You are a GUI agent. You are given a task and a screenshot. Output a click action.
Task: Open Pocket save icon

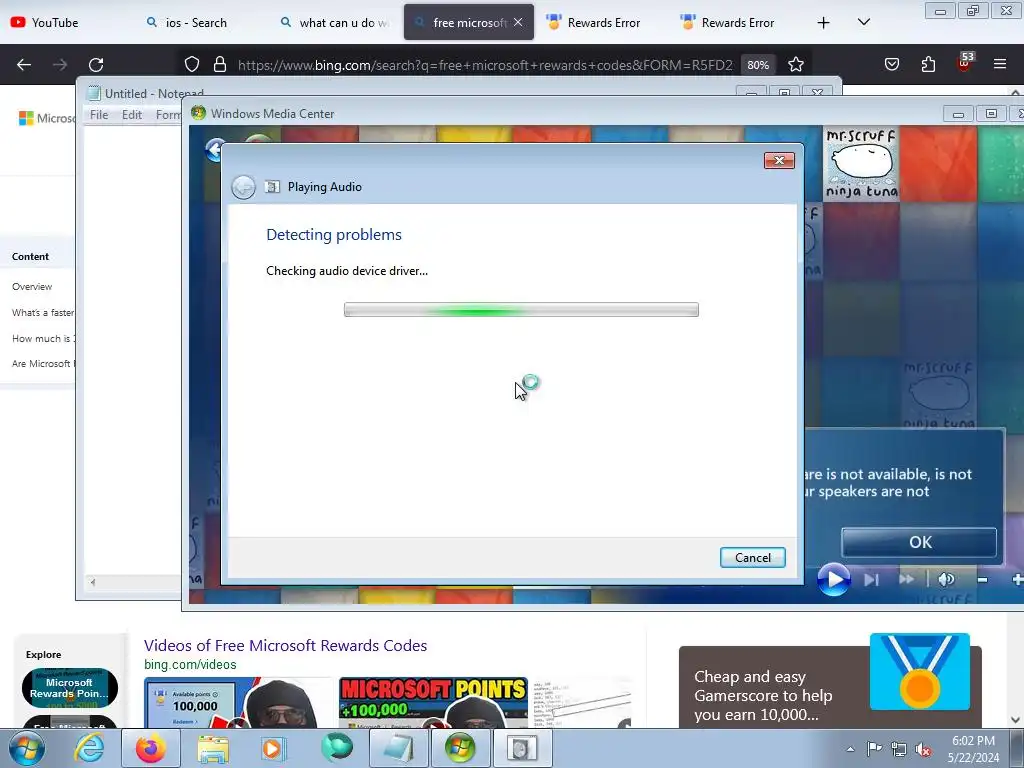pos(891,64)
